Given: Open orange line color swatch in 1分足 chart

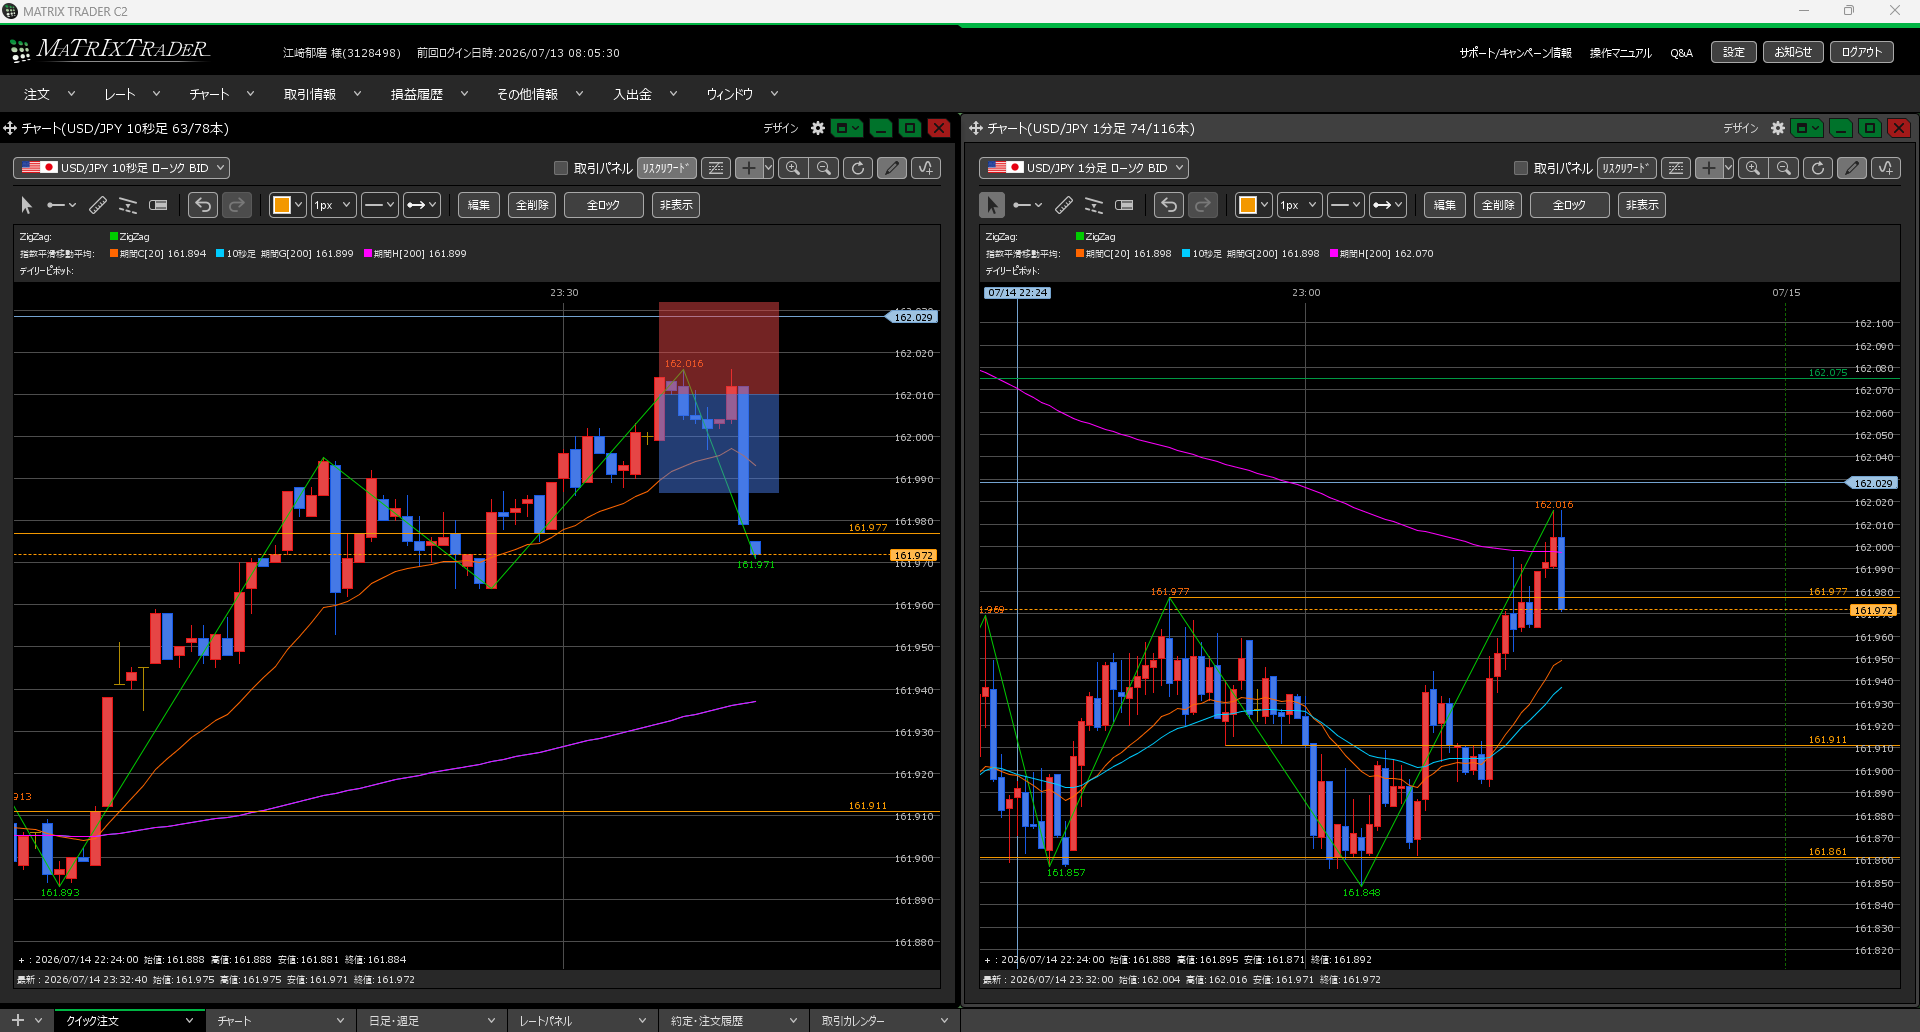Looking at the screenshot, I should coord(1253,205).
